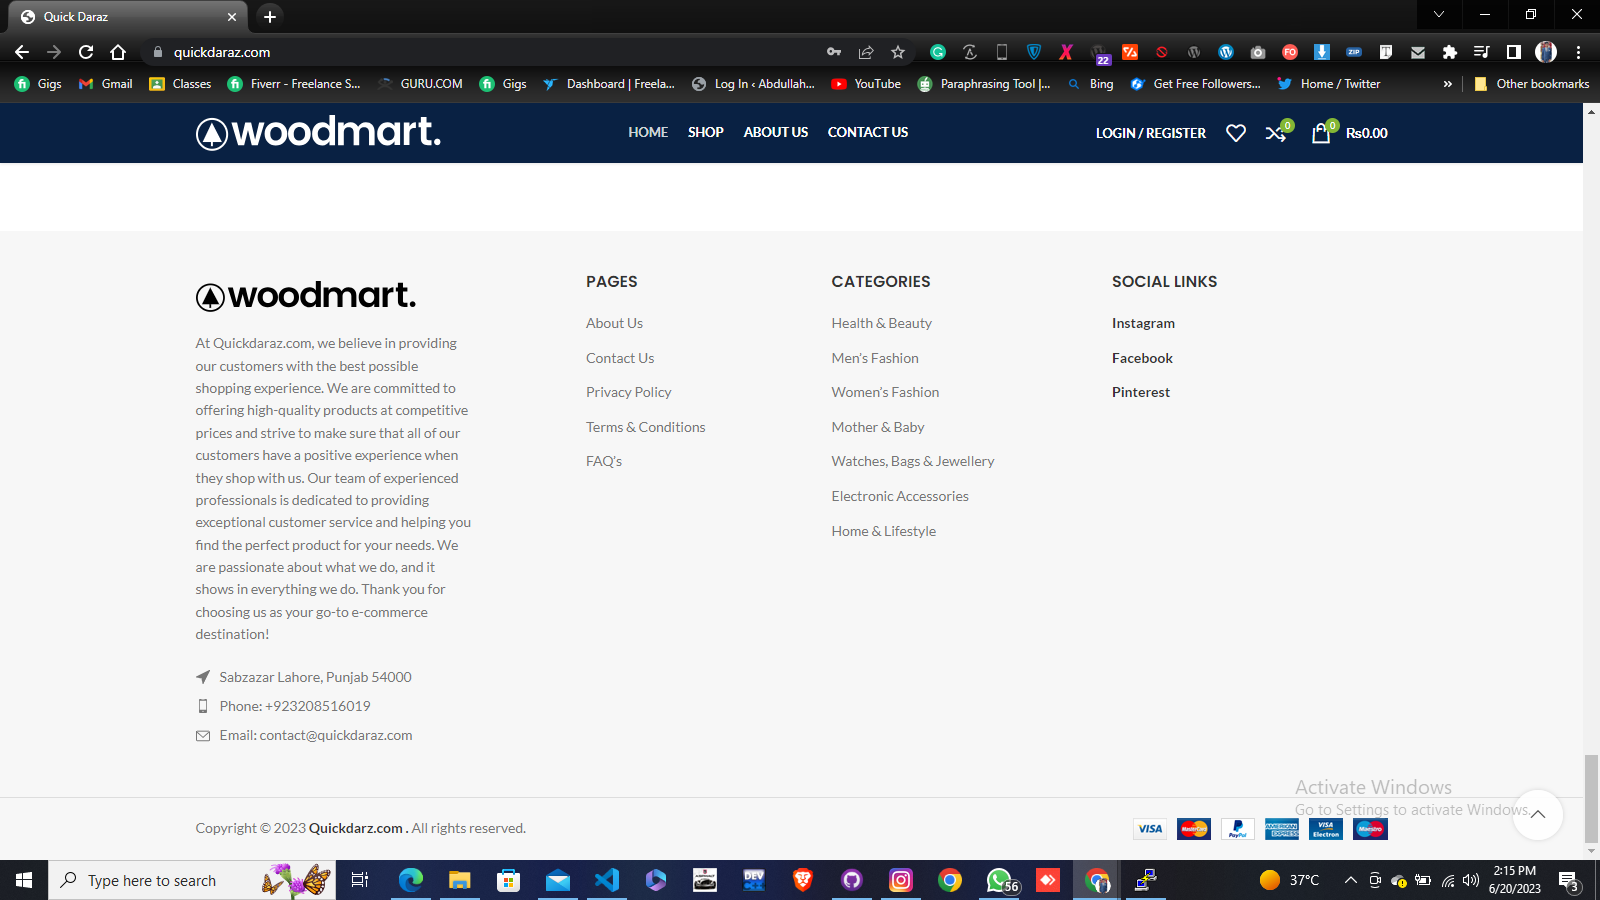Visit the Pinterest social link
The height and width of the screenshot is (900, 1600).
point(1141,392)
